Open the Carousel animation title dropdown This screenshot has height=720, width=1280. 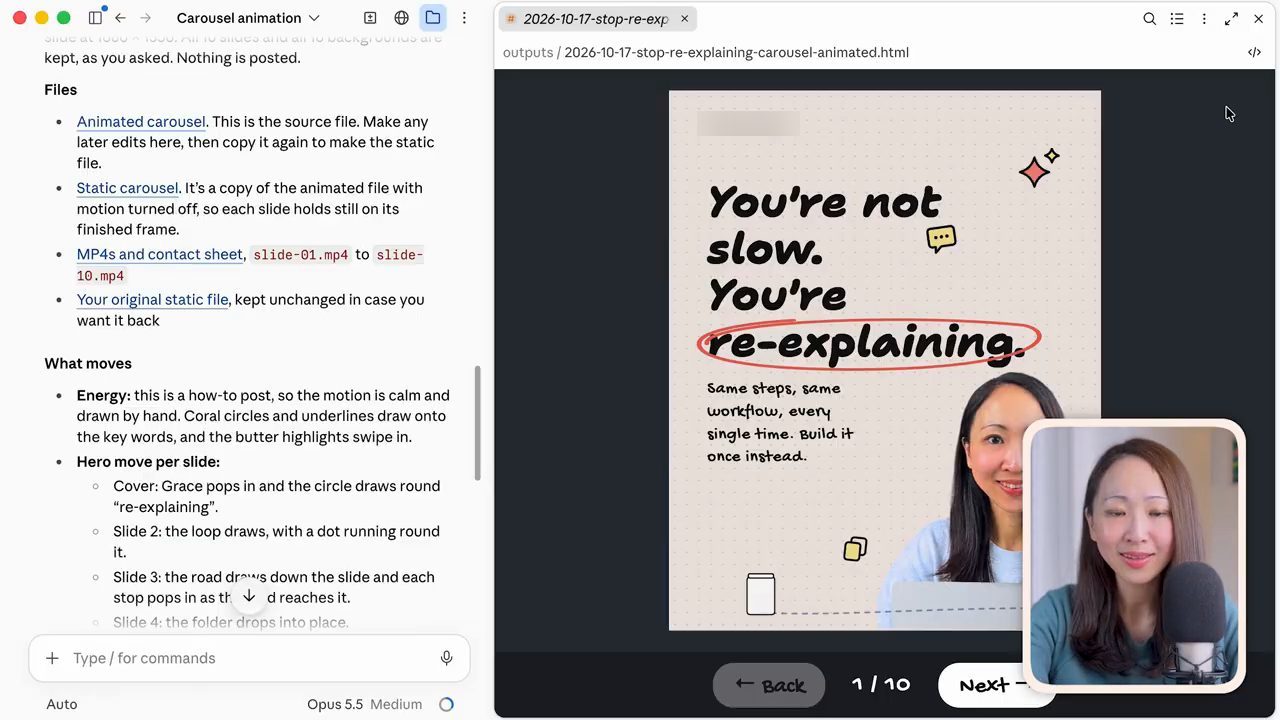pyautogui.click(x=248, y=18)
